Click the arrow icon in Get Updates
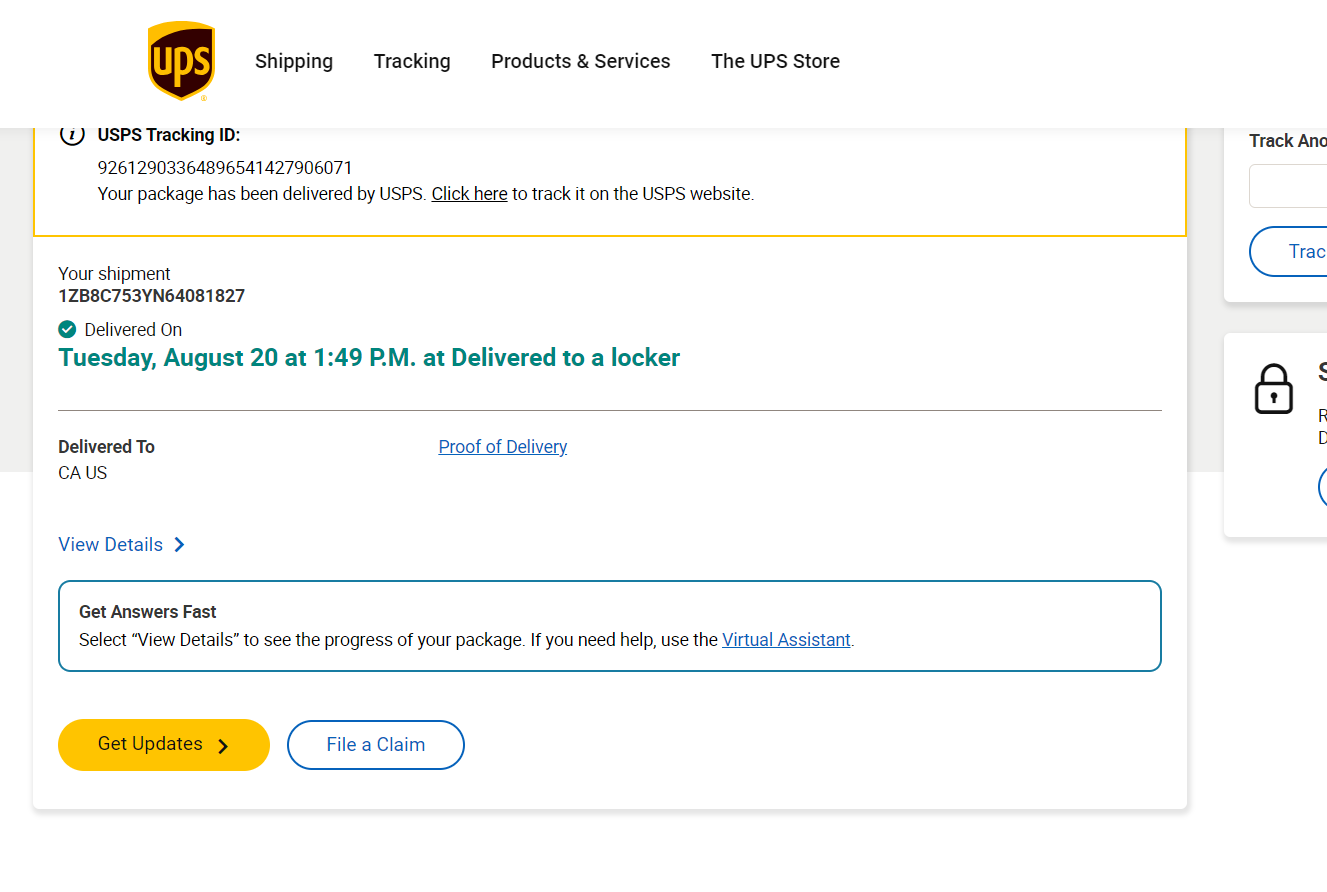1327x892 pixels. coord(223,746)
